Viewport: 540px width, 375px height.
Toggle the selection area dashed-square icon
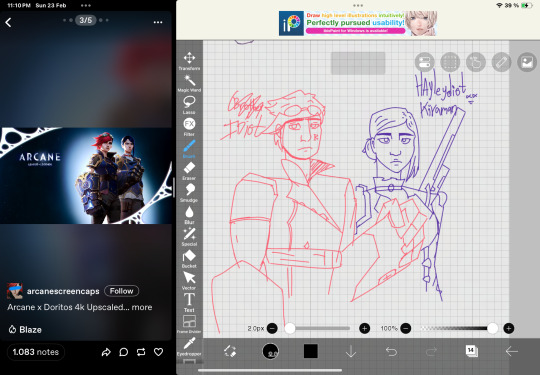[x=450, y=62]
